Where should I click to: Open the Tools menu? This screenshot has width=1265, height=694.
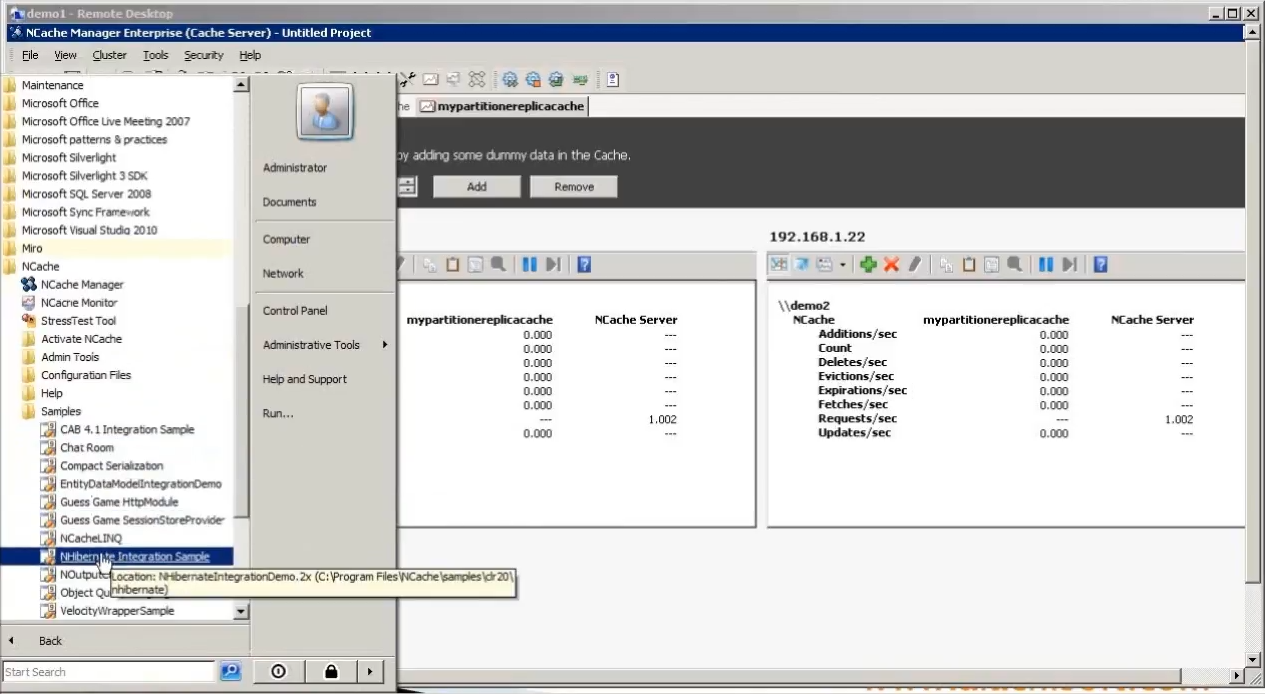point(155,55)
